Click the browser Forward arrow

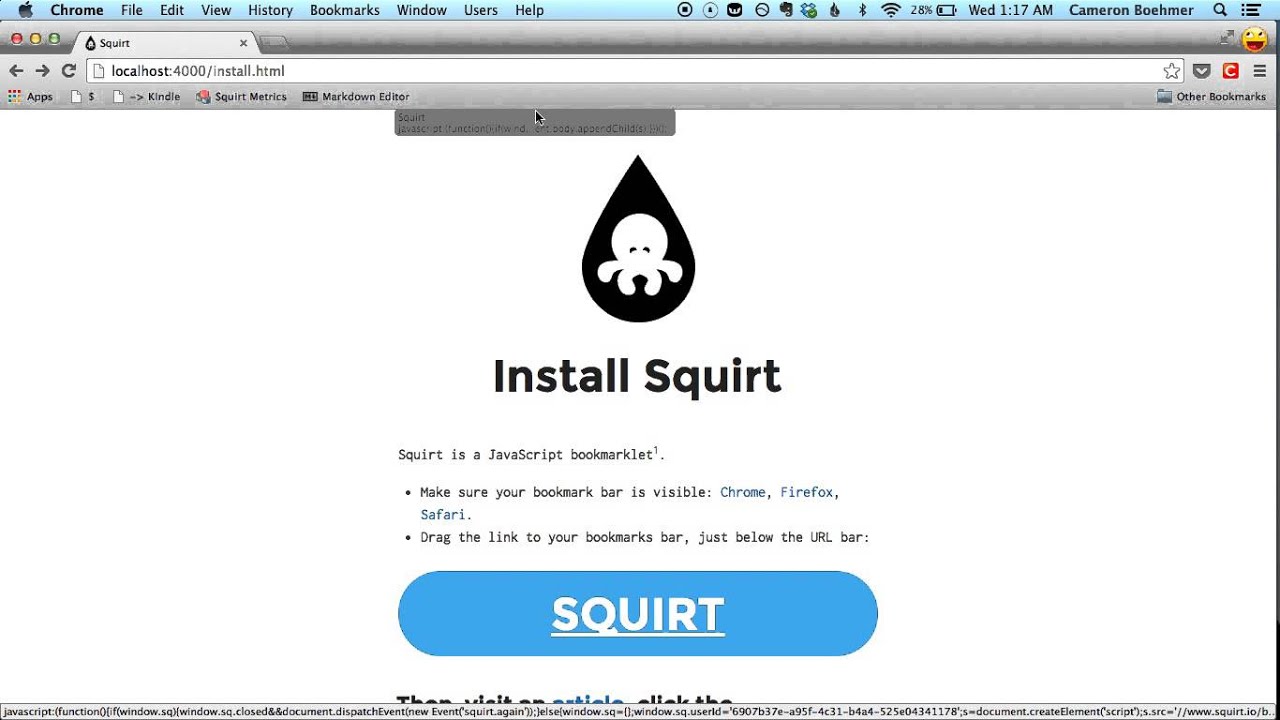point(42,71)
